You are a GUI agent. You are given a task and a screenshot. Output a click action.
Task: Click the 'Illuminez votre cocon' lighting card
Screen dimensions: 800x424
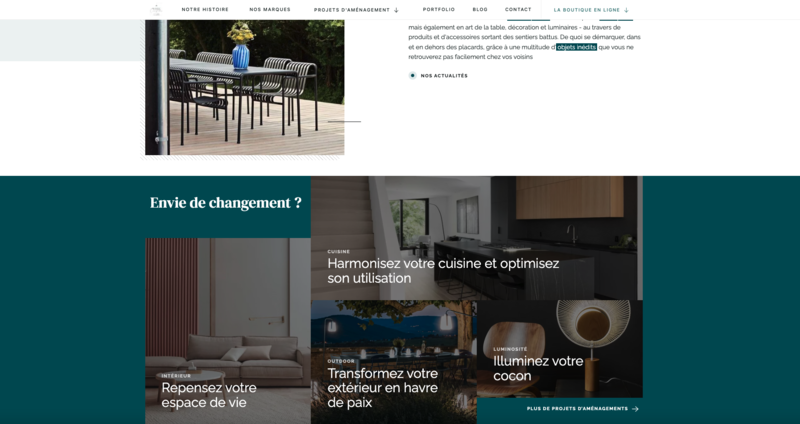coord(560,349)
